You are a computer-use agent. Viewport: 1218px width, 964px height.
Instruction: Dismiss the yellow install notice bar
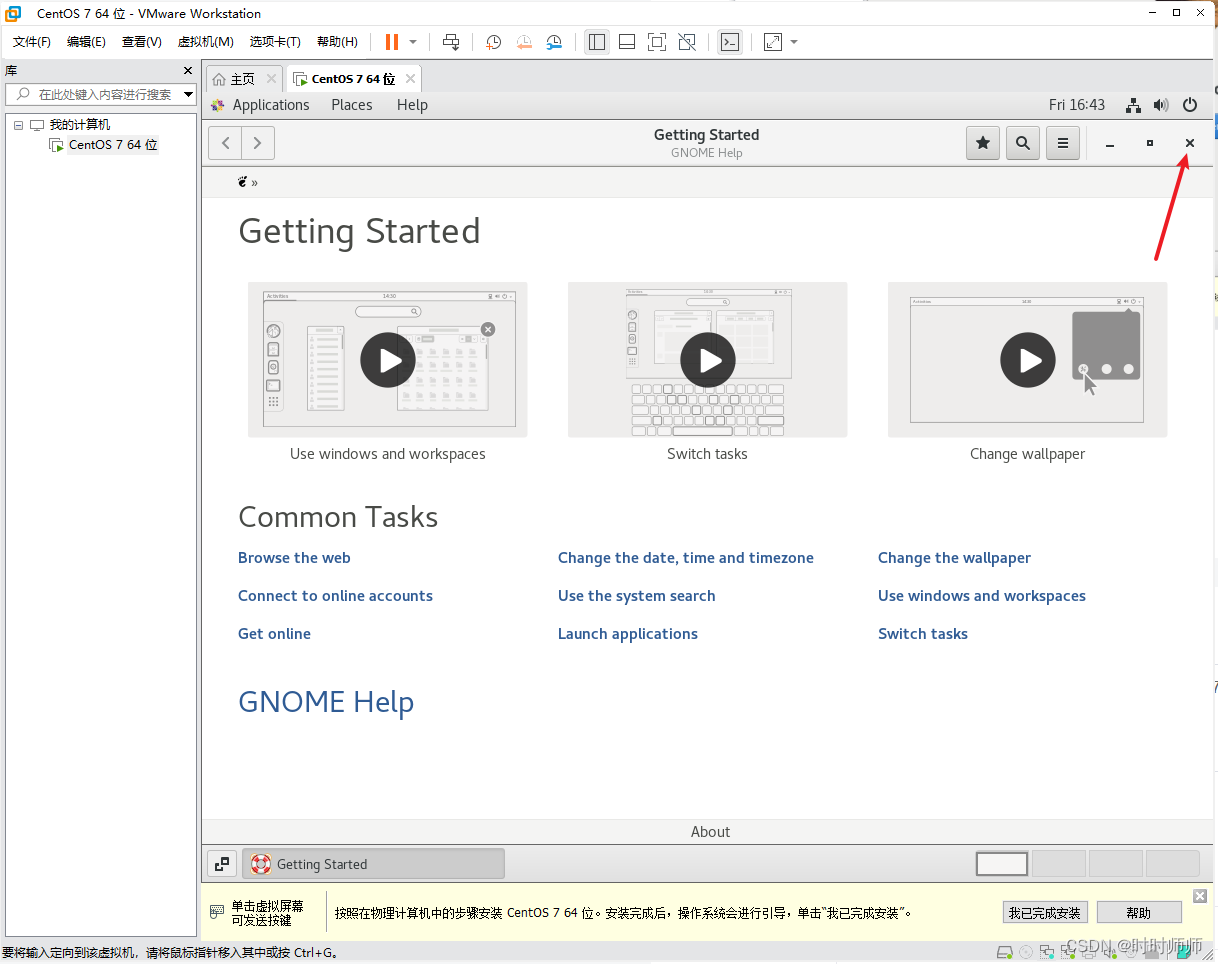(x=1200, y=896)
